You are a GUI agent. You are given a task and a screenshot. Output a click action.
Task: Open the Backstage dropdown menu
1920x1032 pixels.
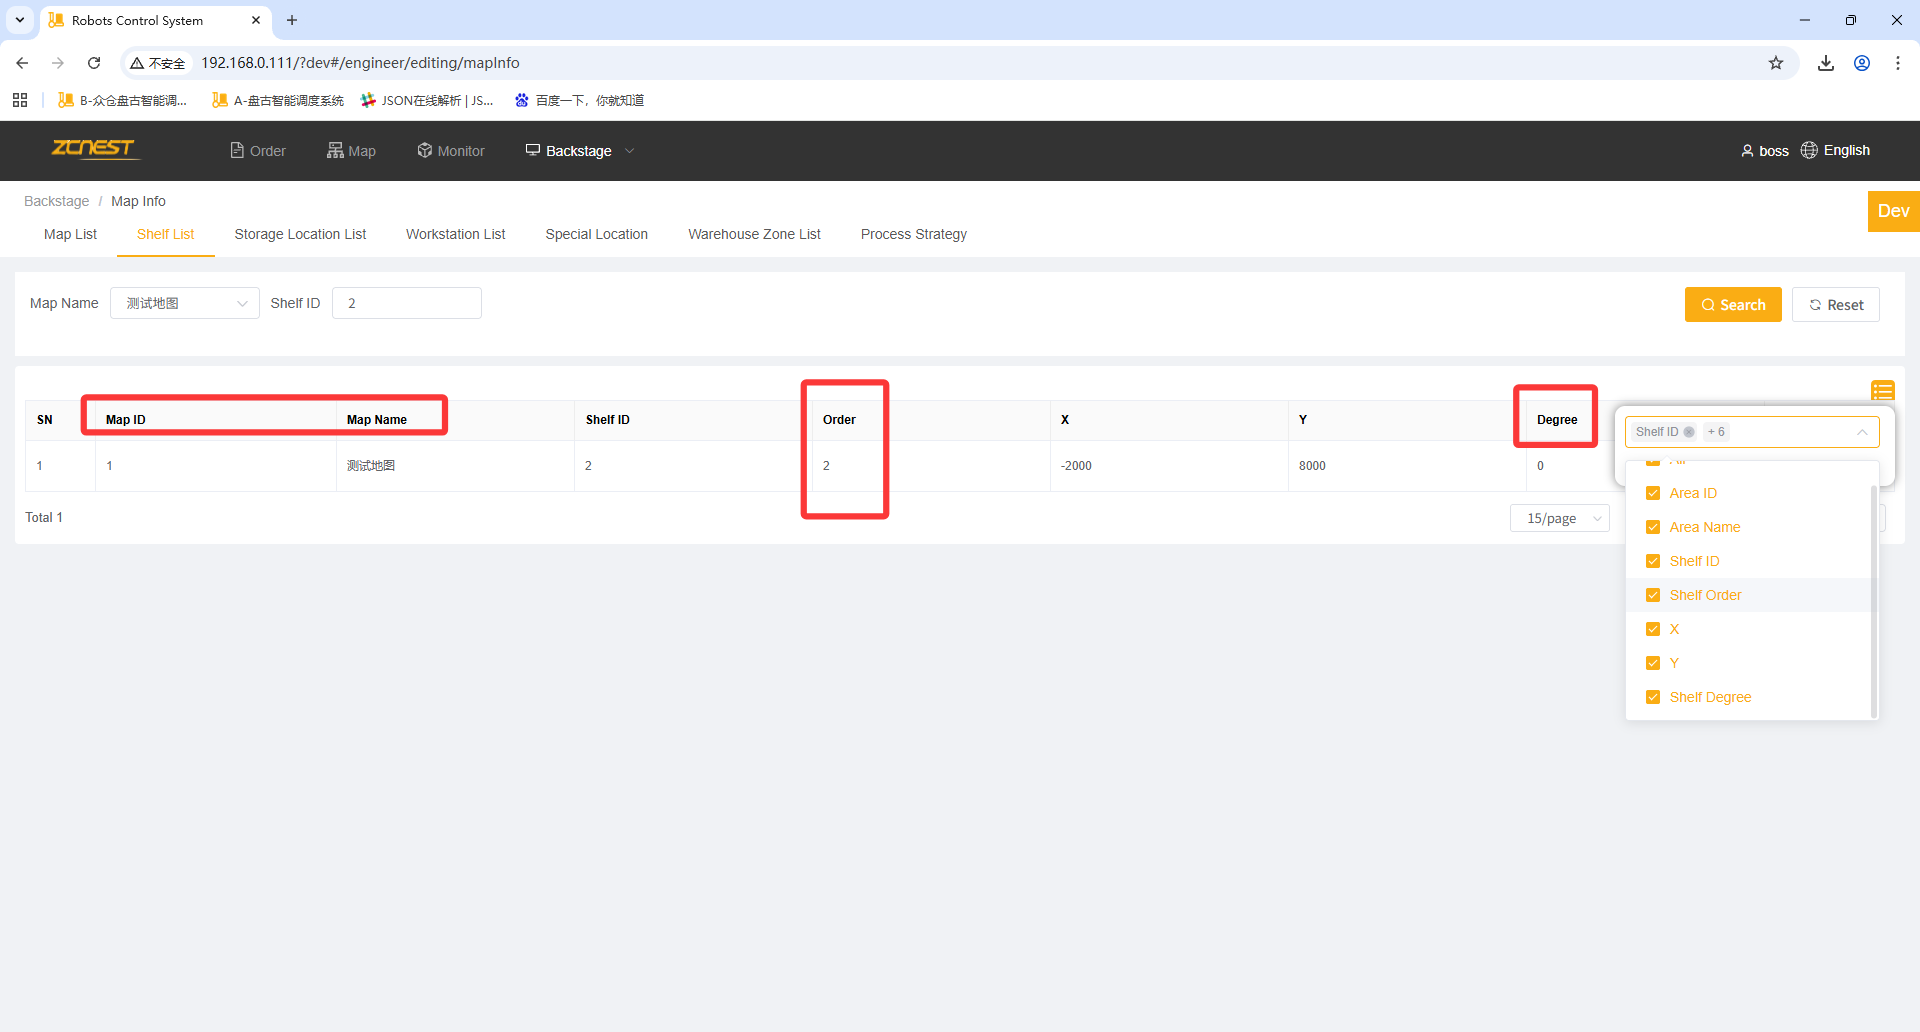click(580, 151)
